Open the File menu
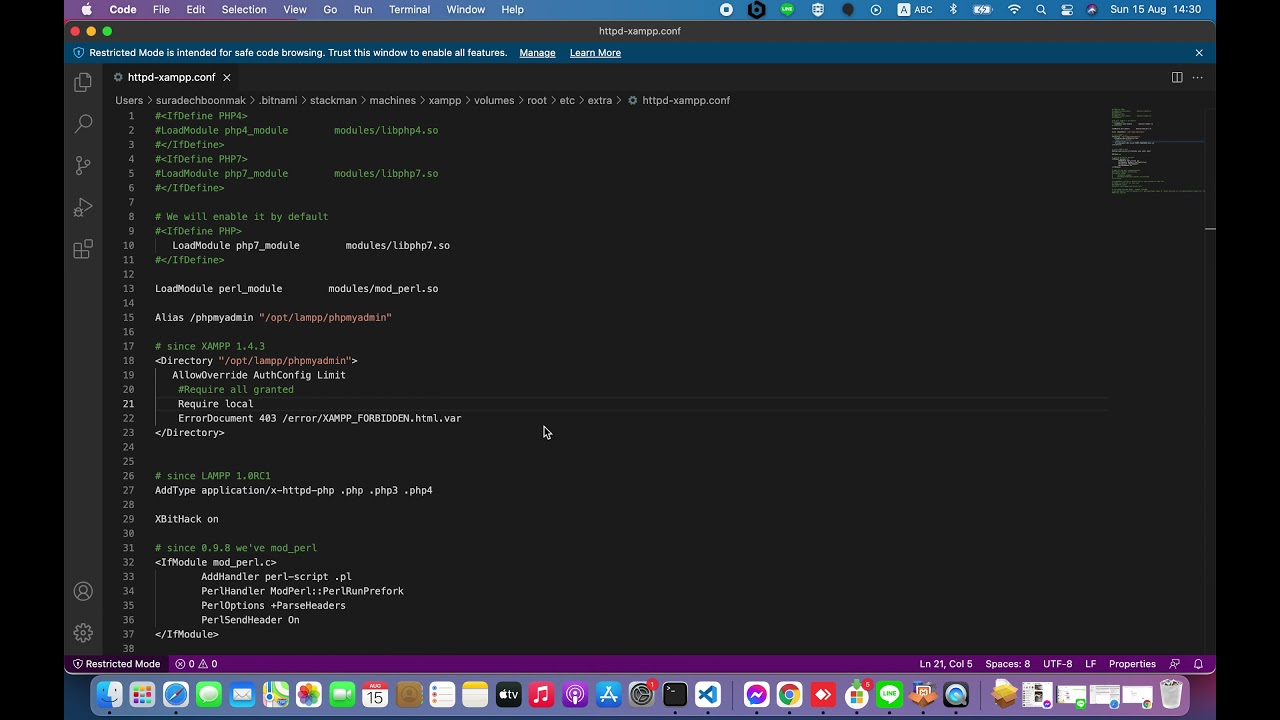1280x720 pixels. click(x=161, y=9)
